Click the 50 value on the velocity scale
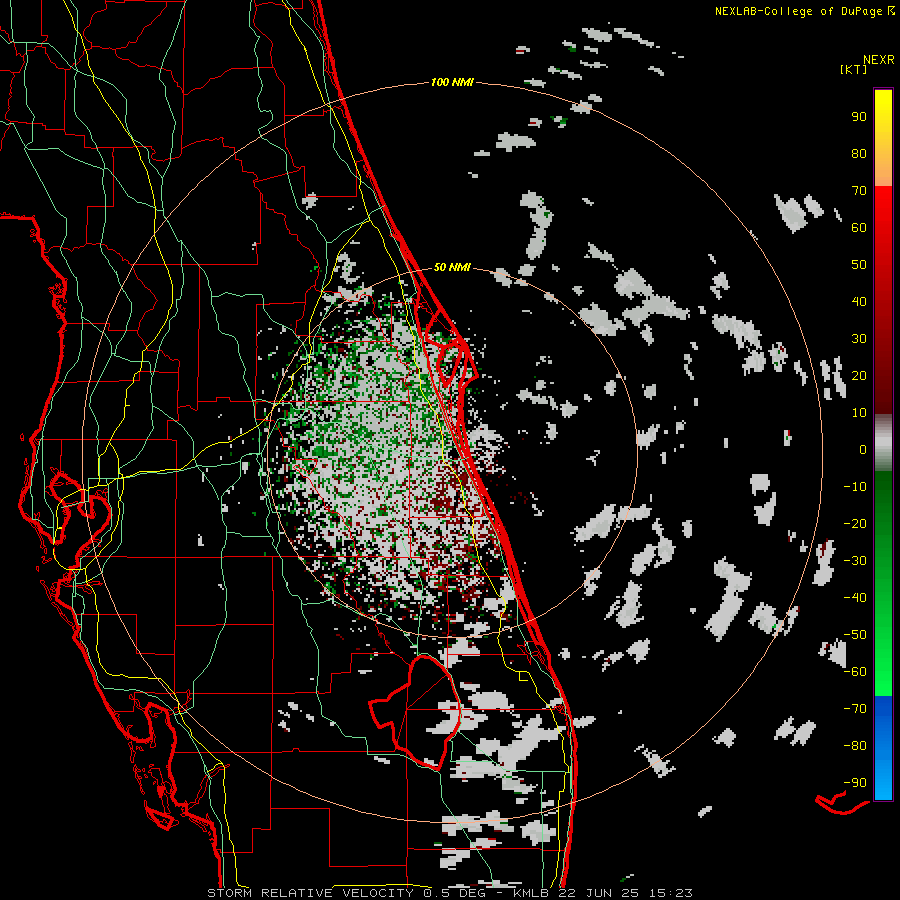 click(x=859, y=265)
